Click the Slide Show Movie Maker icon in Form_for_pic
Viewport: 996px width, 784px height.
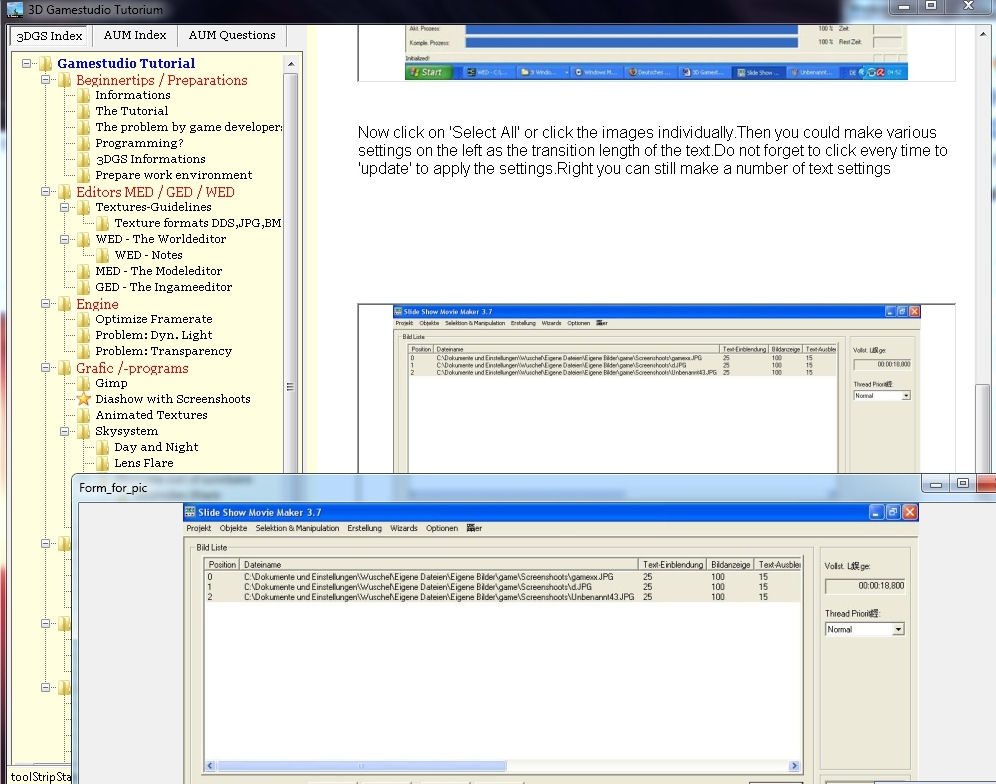coord(190,512)
